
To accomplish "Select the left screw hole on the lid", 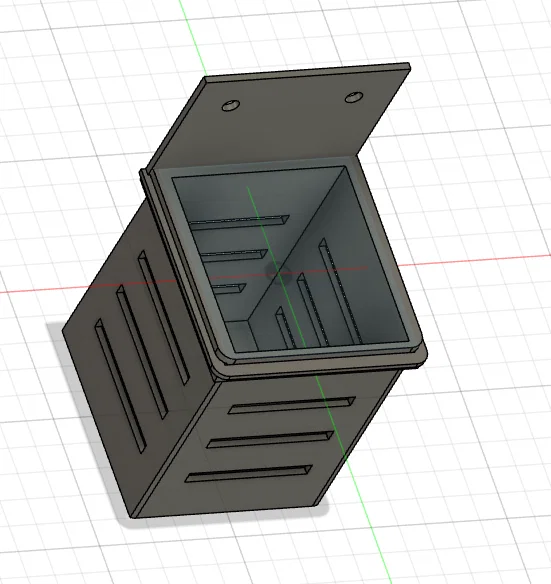I will [x=231, y=106].
